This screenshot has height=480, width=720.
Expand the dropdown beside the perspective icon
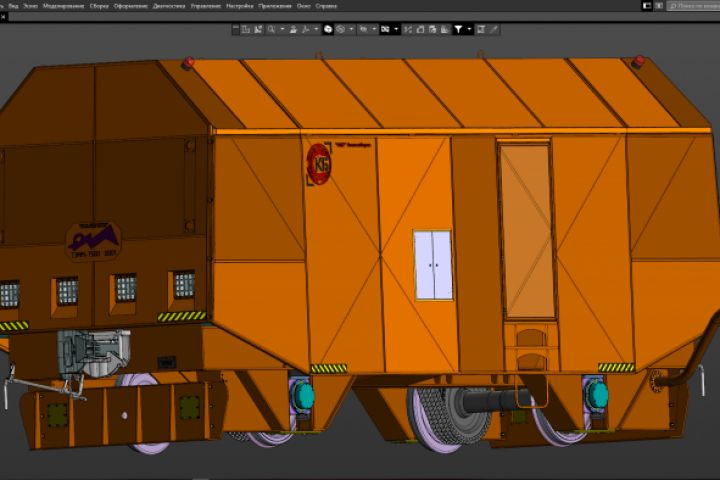point(396,29)
